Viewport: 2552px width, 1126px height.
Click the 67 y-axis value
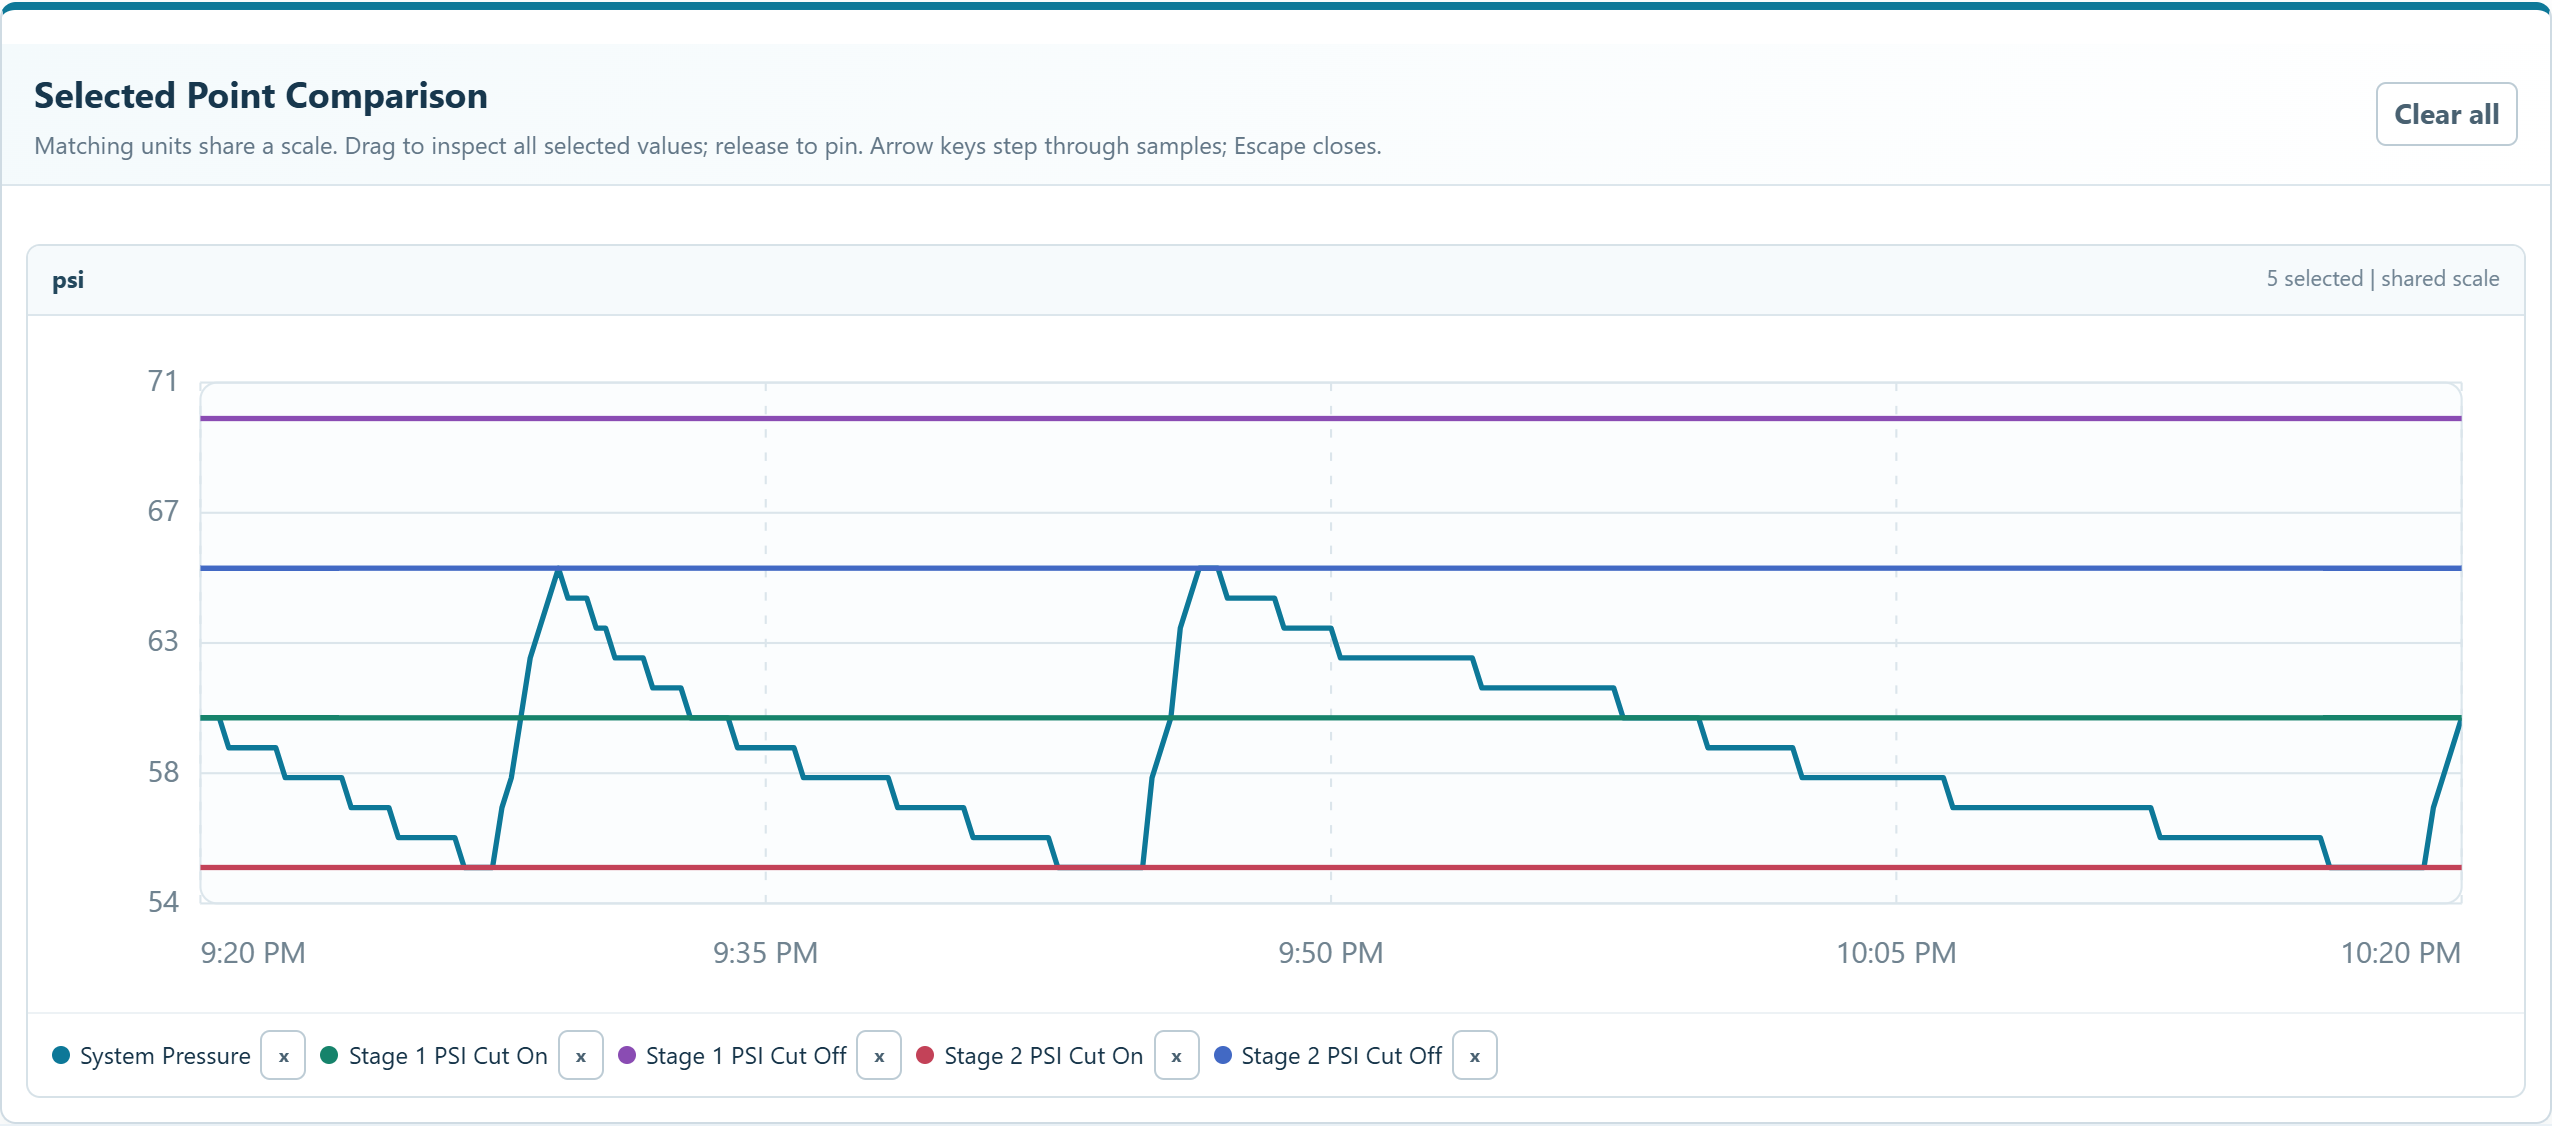(163, 511)
